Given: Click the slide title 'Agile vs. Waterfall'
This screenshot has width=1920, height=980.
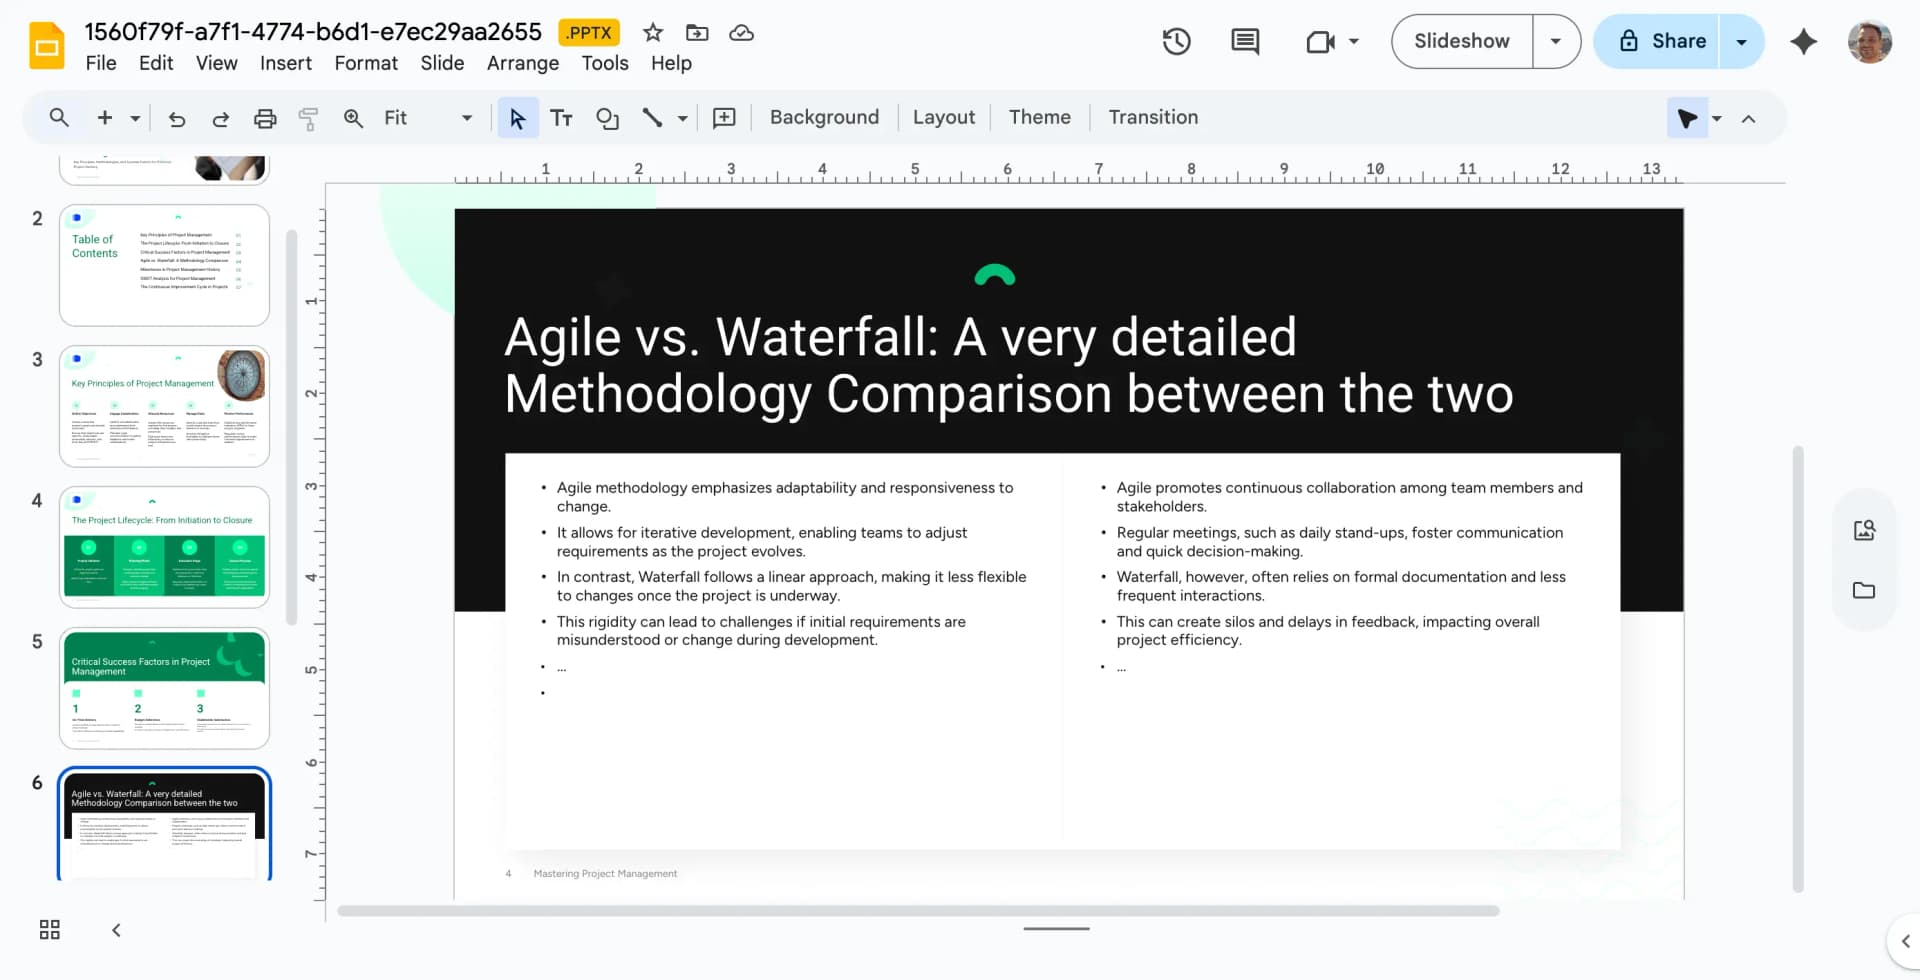Looking at the screenshot, I should [1008, 365].
